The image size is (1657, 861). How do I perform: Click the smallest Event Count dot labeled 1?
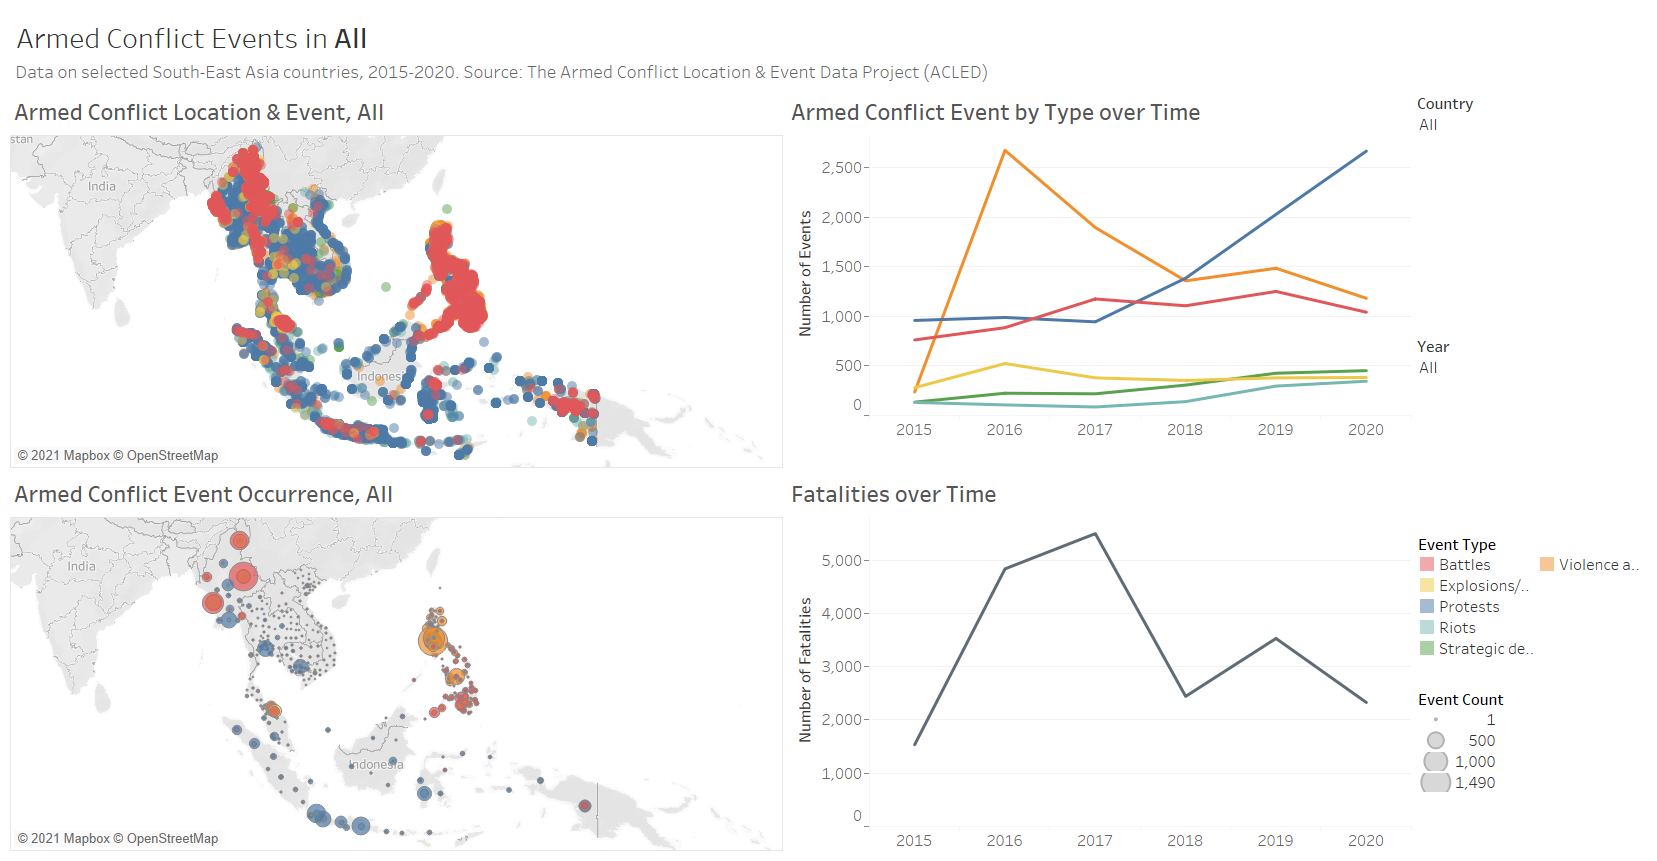point(1436,720)
